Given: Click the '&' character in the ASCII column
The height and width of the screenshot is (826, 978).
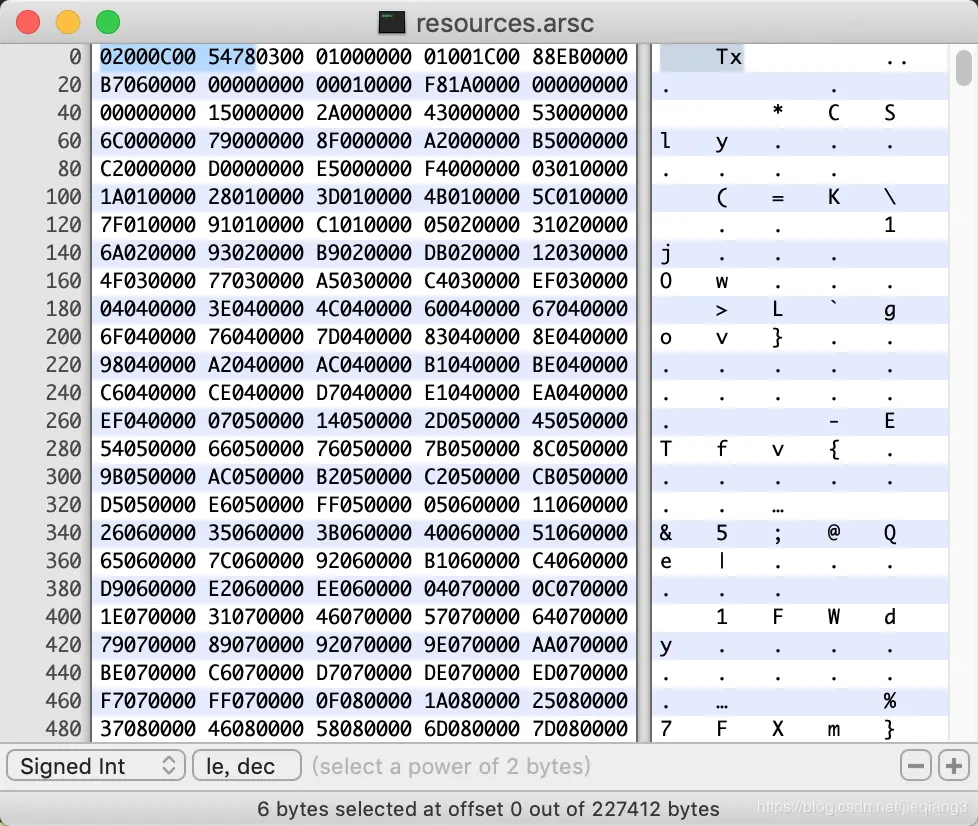Looking at the screenshot, I should click(666, 533).
